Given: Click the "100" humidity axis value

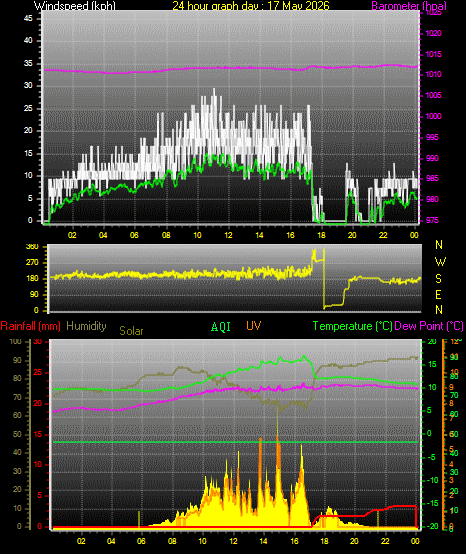Looking at the screenshot, I should click(16, 341).
